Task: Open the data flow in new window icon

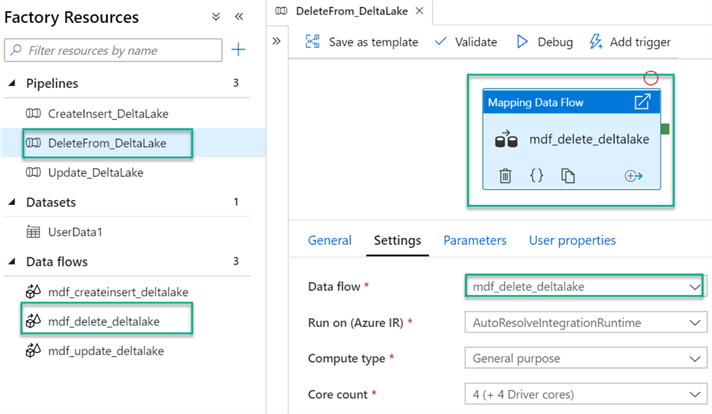Action: pyautogui.click(x=642, y=102)
